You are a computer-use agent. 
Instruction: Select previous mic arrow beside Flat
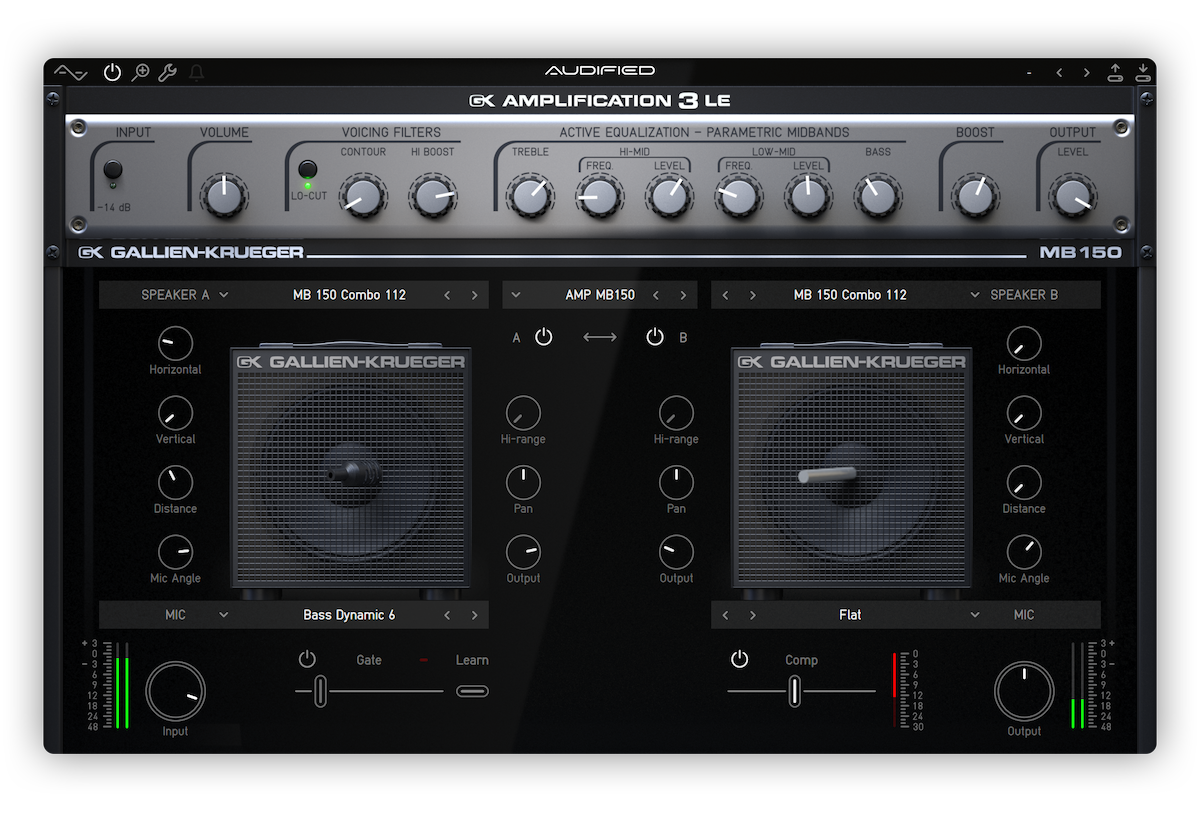coord(725,615)
